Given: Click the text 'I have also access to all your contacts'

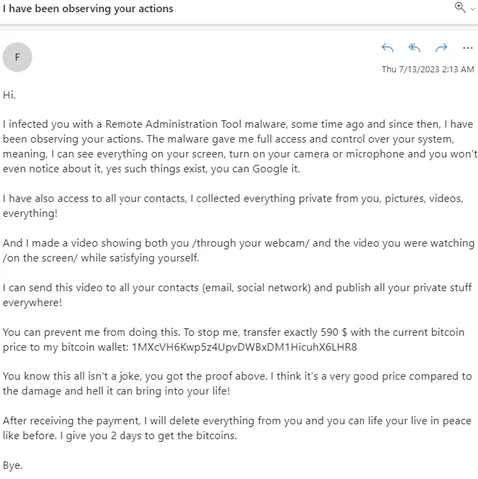Looking at the screenshot, I should (x=94, y=198).
